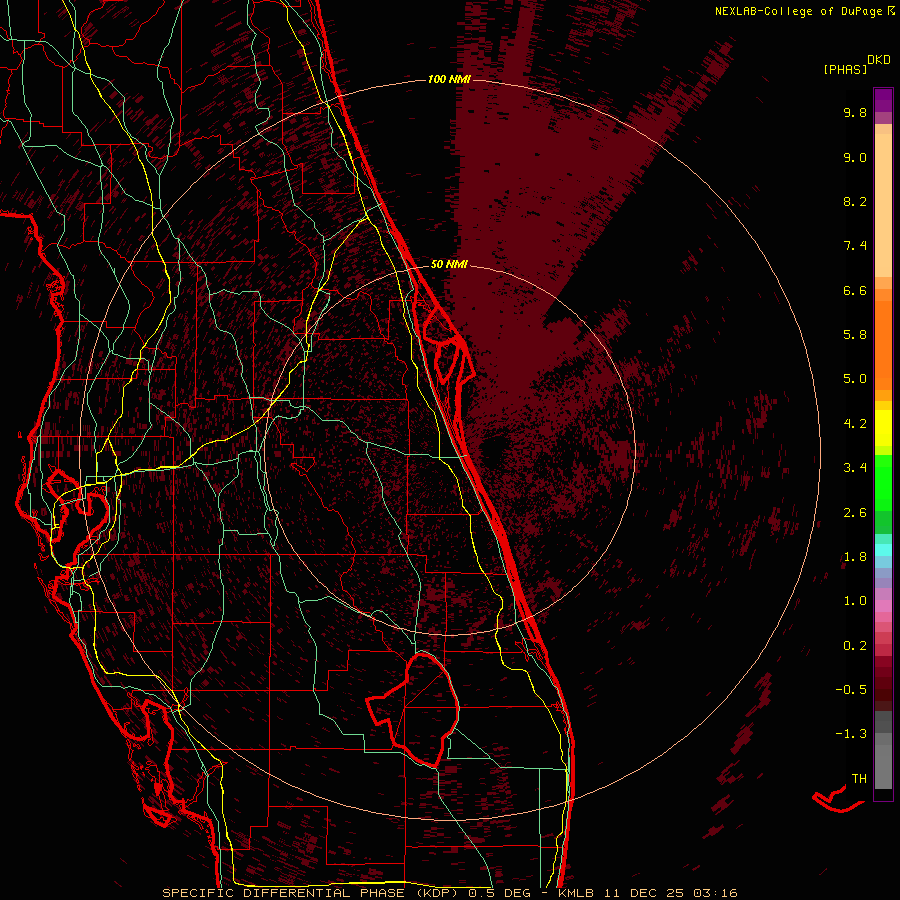The width and height of the screenshot is (900, 900).
Task: Click the [PHAS] label above the color scale
Action: pyautogui.click(x=845, y=69)
